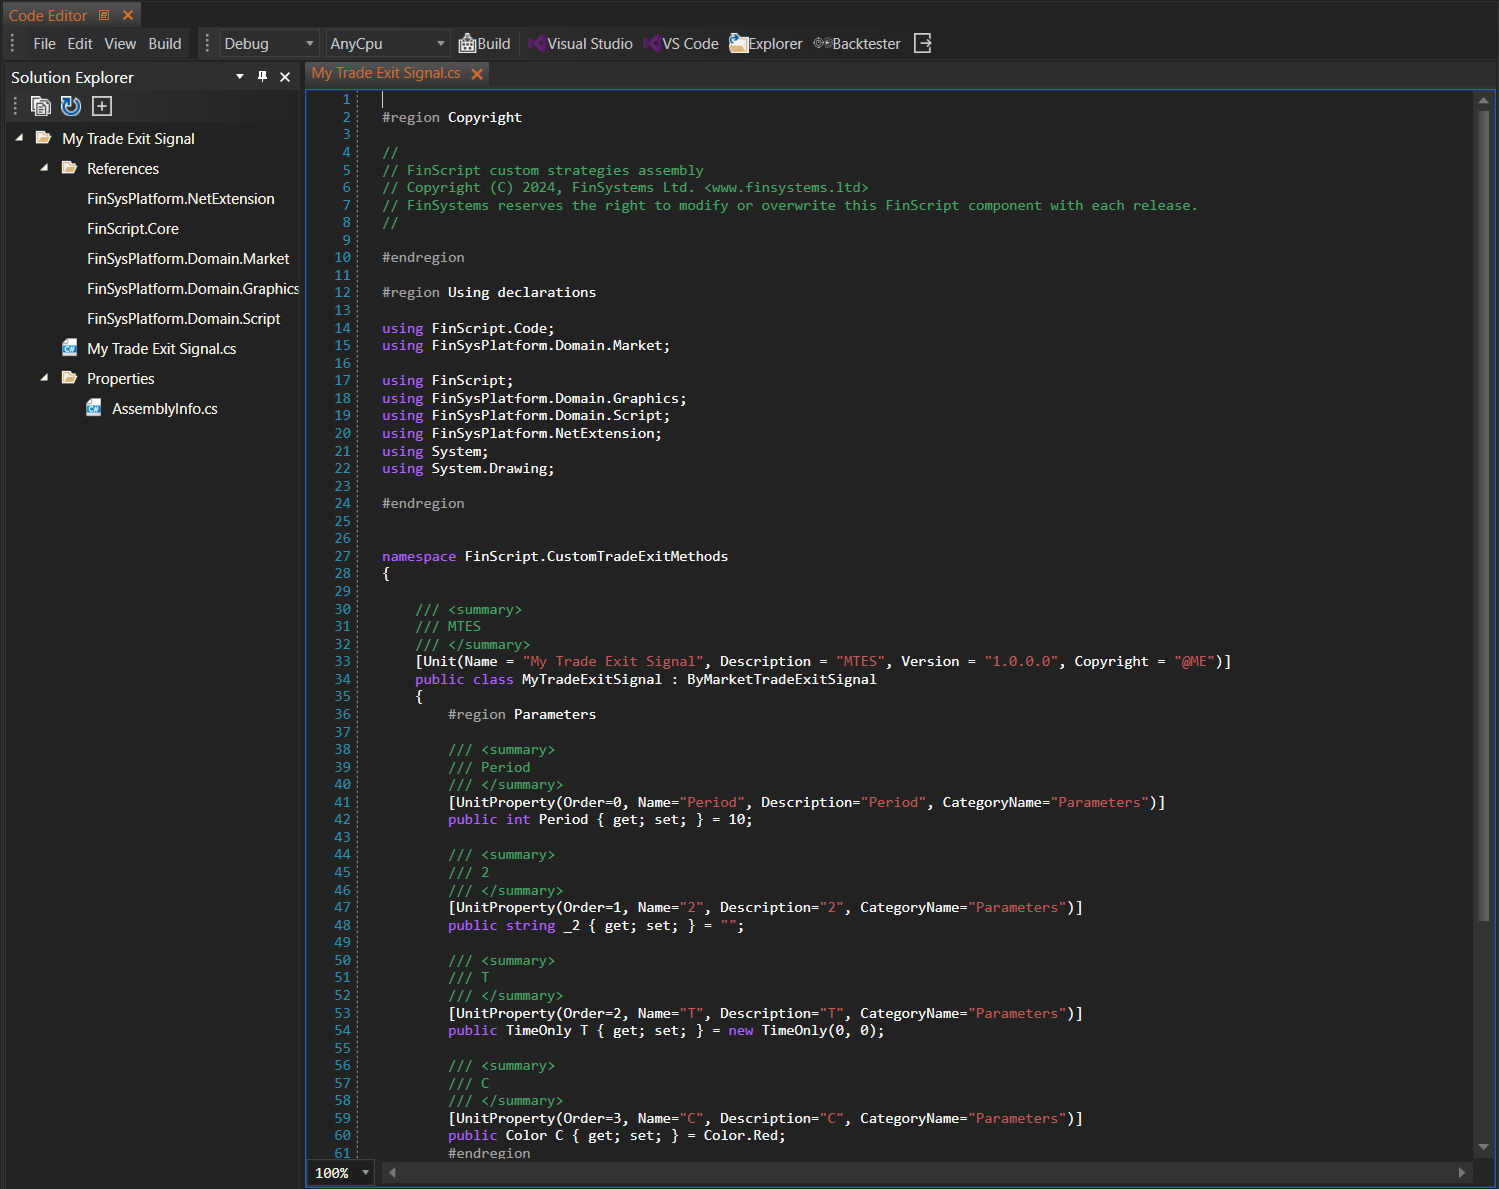The image size is (1499, 1189).
Task: Click the show all files icon
Action: pyautogui.click(x=41, y=106)
